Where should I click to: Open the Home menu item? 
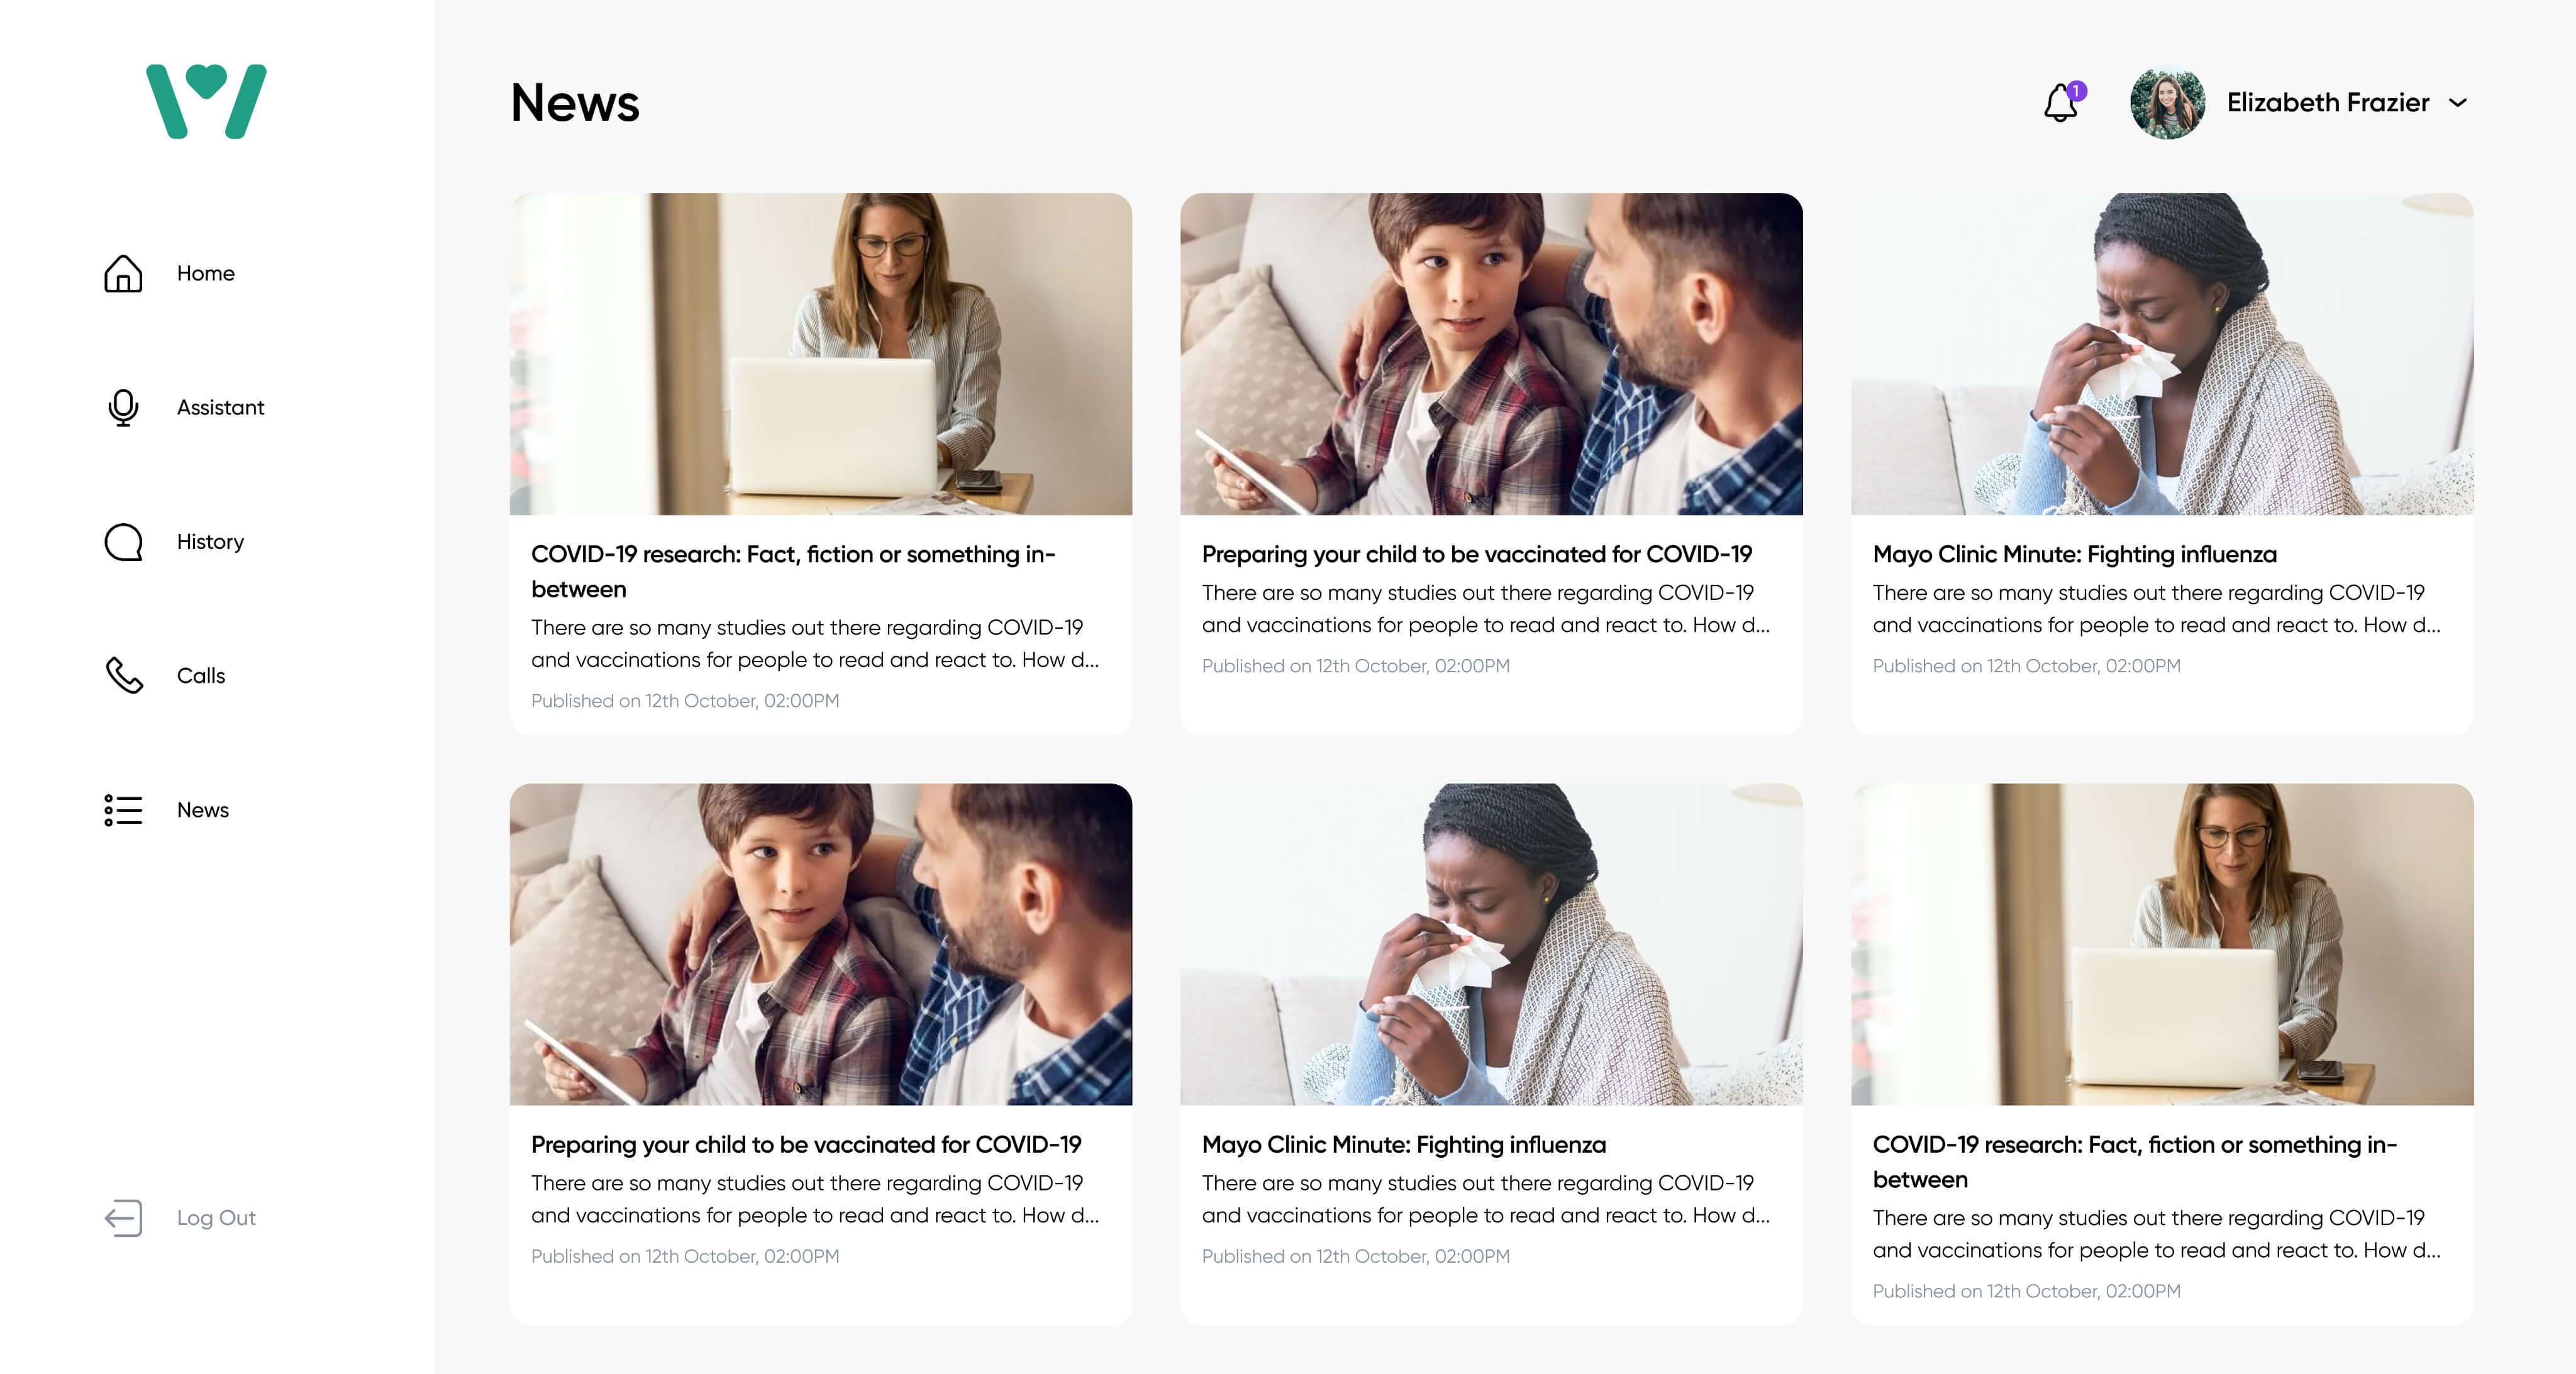pos(206,273)
